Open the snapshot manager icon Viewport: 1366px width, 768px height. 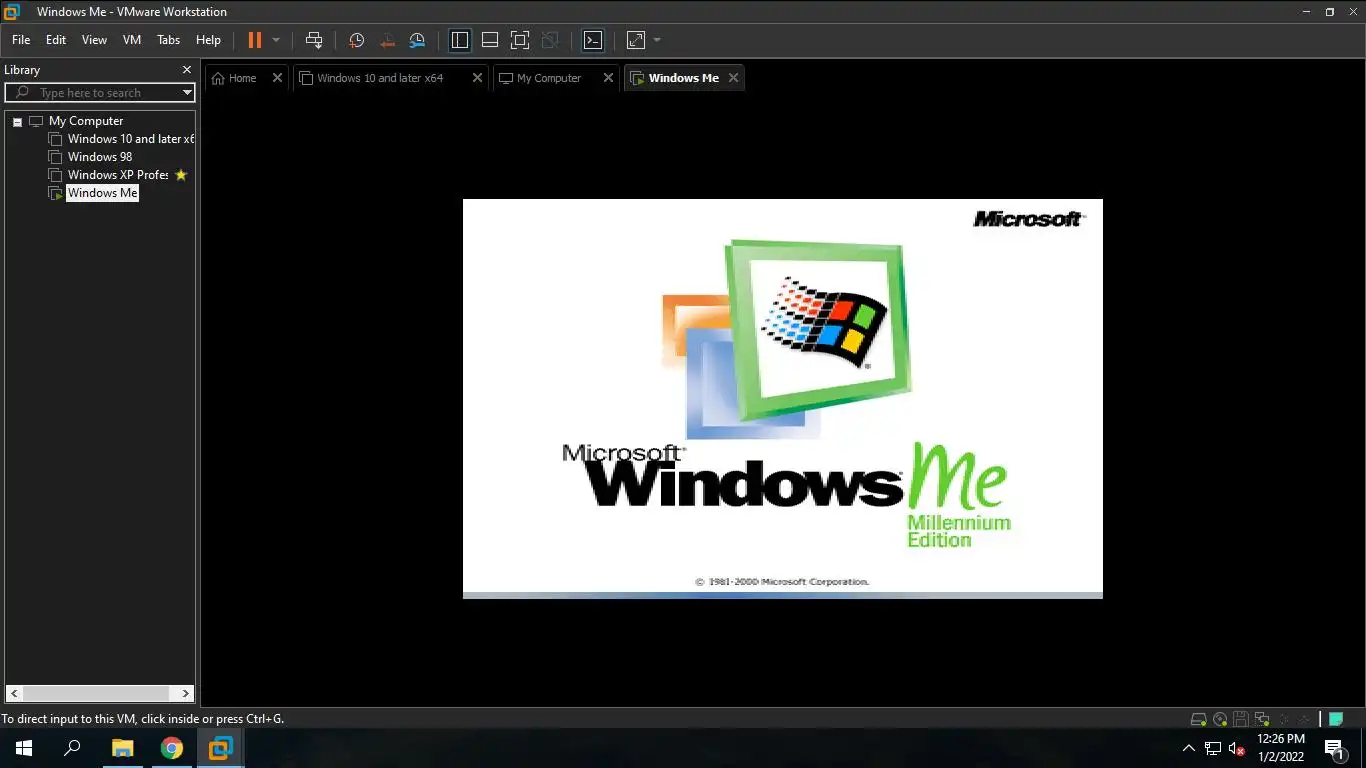point(417,40)
